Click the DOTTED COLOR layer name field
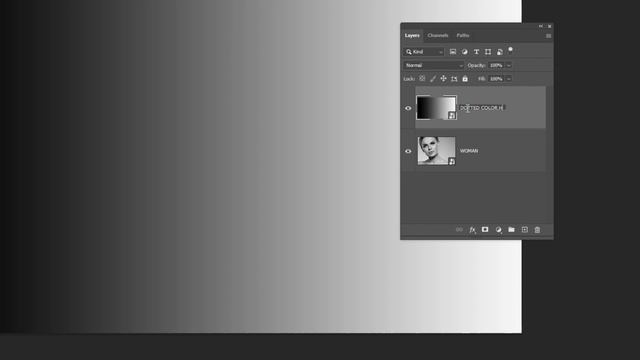The image size is (640, 360). (482, 108)
